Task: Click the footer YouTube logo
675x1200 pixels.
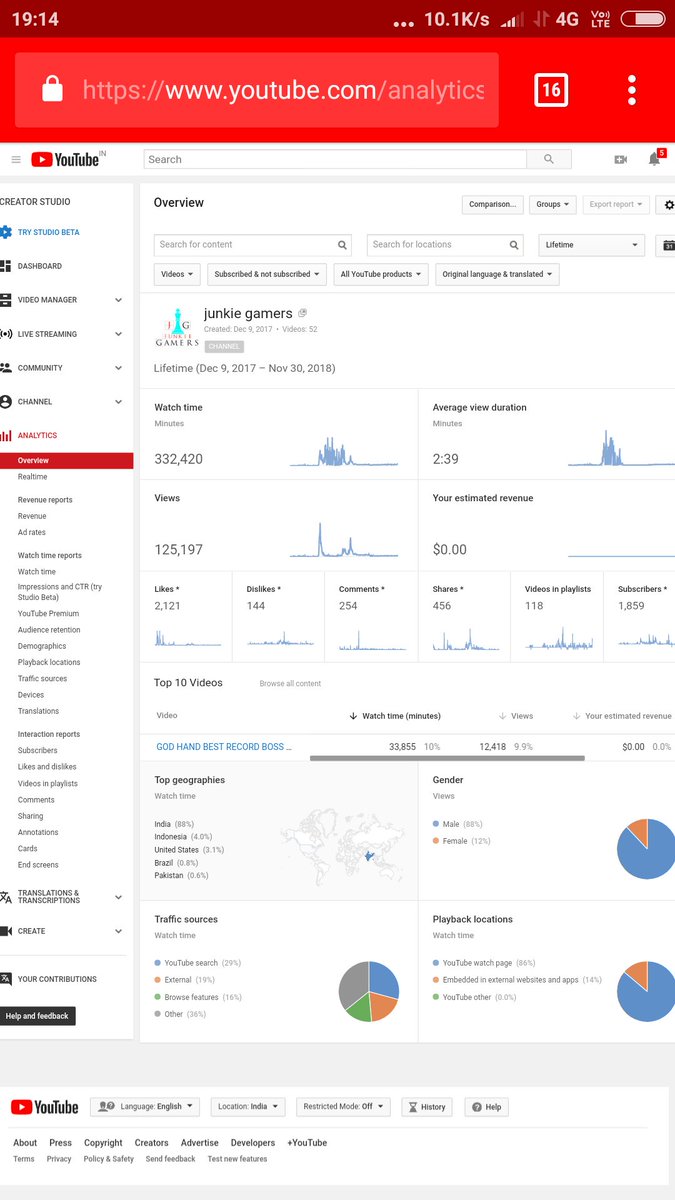Action: 45,1107
